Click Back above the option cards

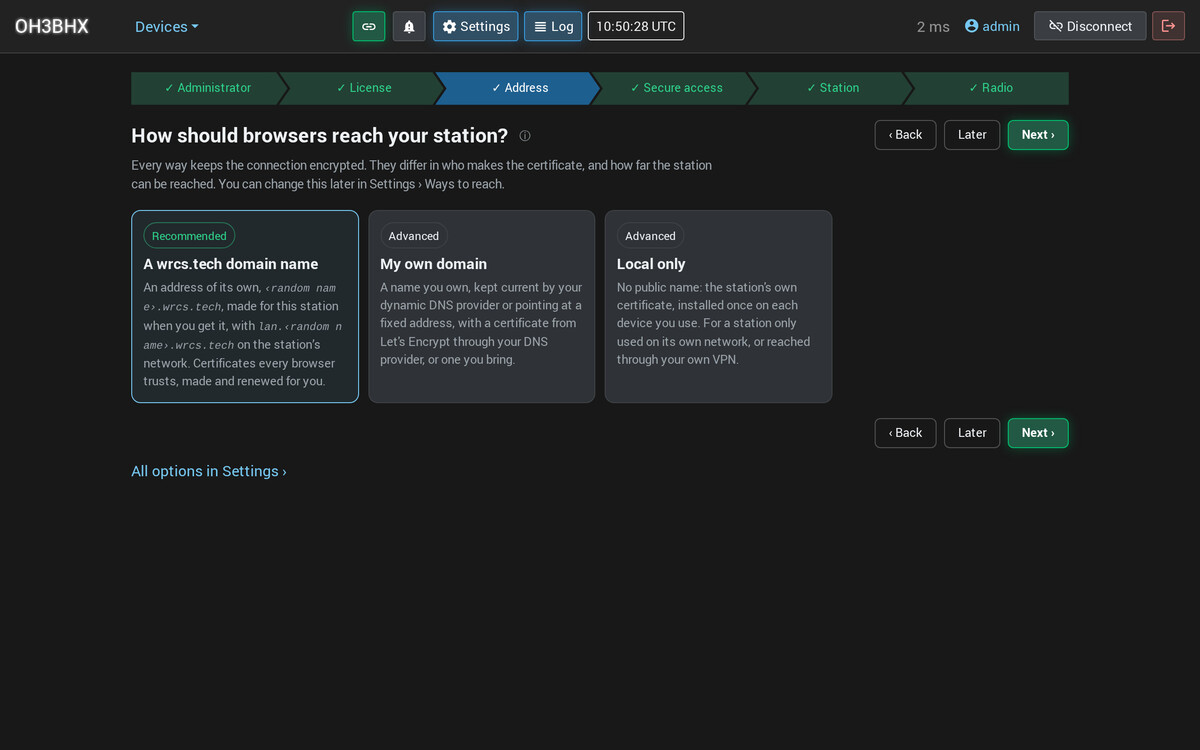pyautogui.click(x=906, y=135)
